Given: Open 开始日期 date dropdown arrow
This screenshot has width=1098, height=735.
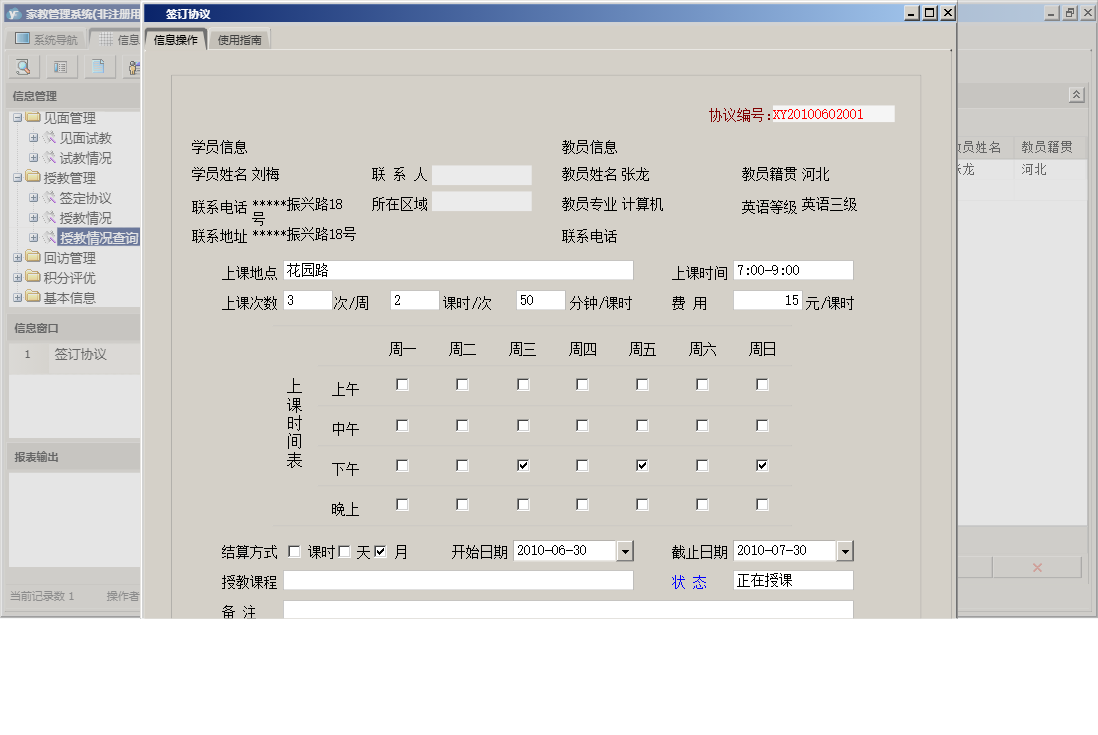Looking at the screenshot, I should click(x=625, y=552).
